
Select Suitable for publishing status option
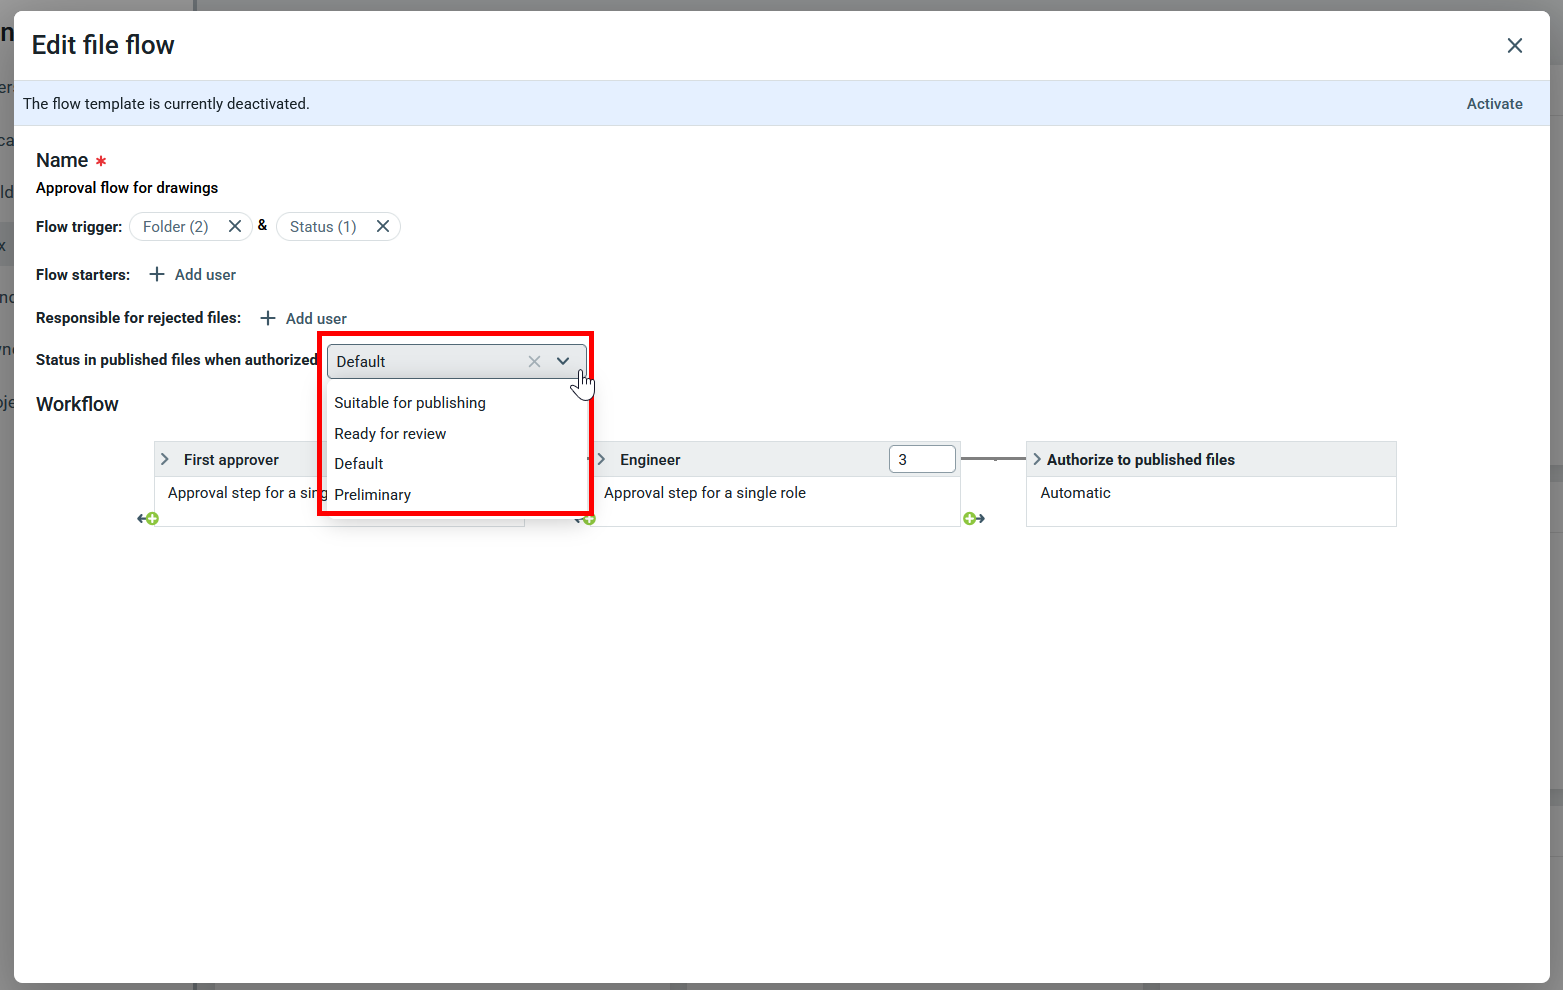(410, 402)
